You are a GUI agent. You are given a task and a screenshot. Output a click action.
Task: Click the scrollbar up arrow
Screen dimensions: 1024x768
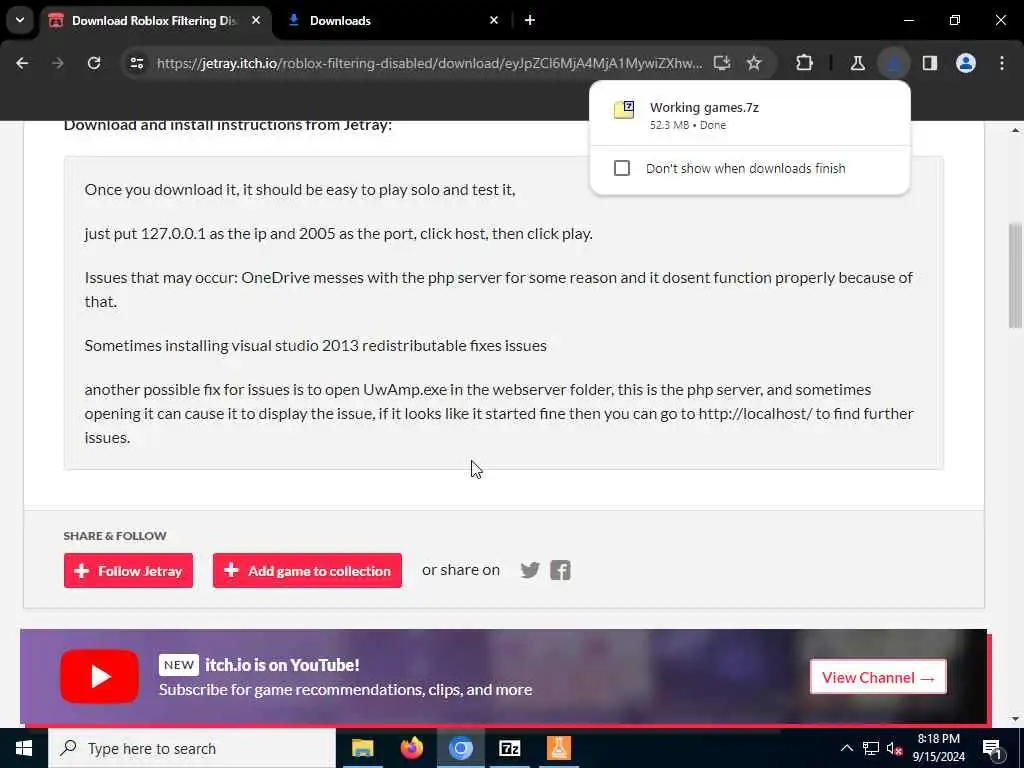[x=1015, y=130]
